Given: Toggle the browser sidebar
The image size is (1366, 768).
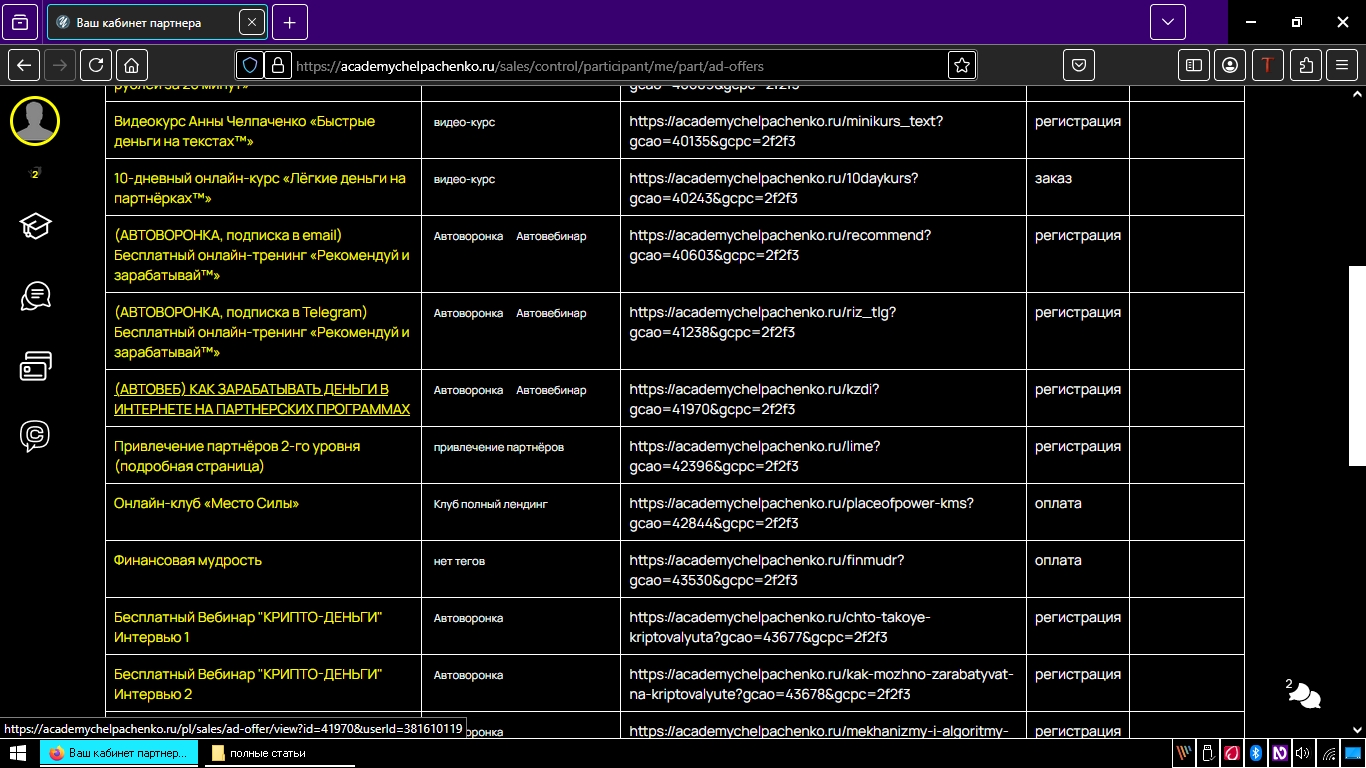Looking at the screenshot, I should point(1193,65).
